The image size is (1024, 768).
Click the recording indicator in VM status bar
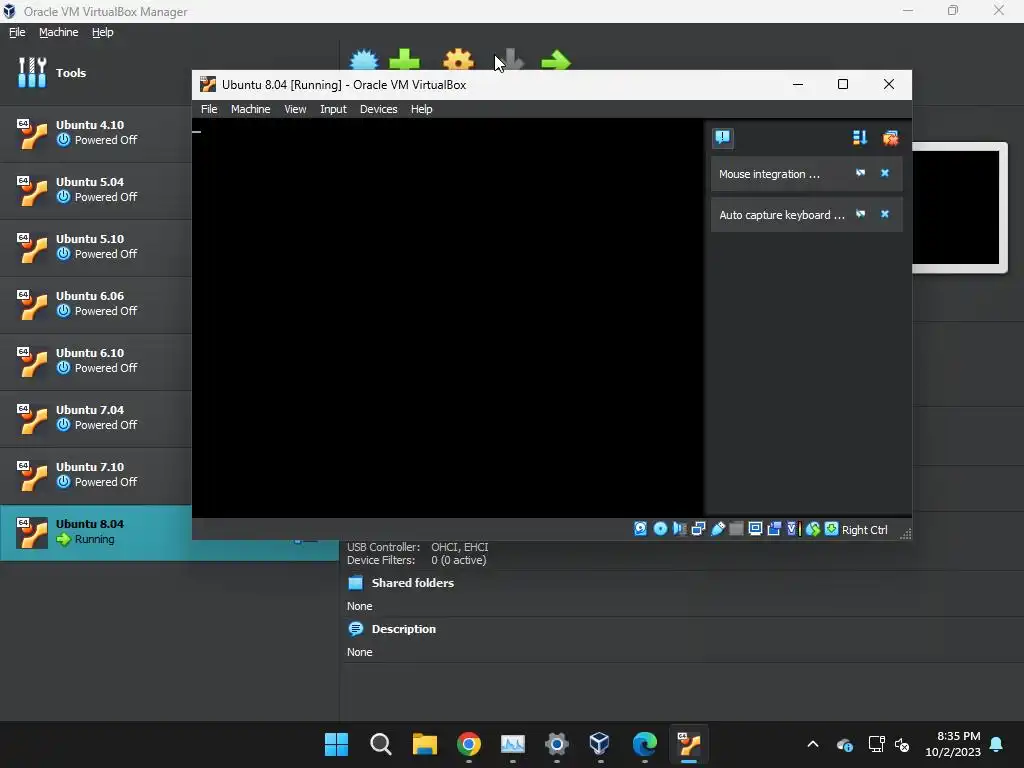click(774, 529)
